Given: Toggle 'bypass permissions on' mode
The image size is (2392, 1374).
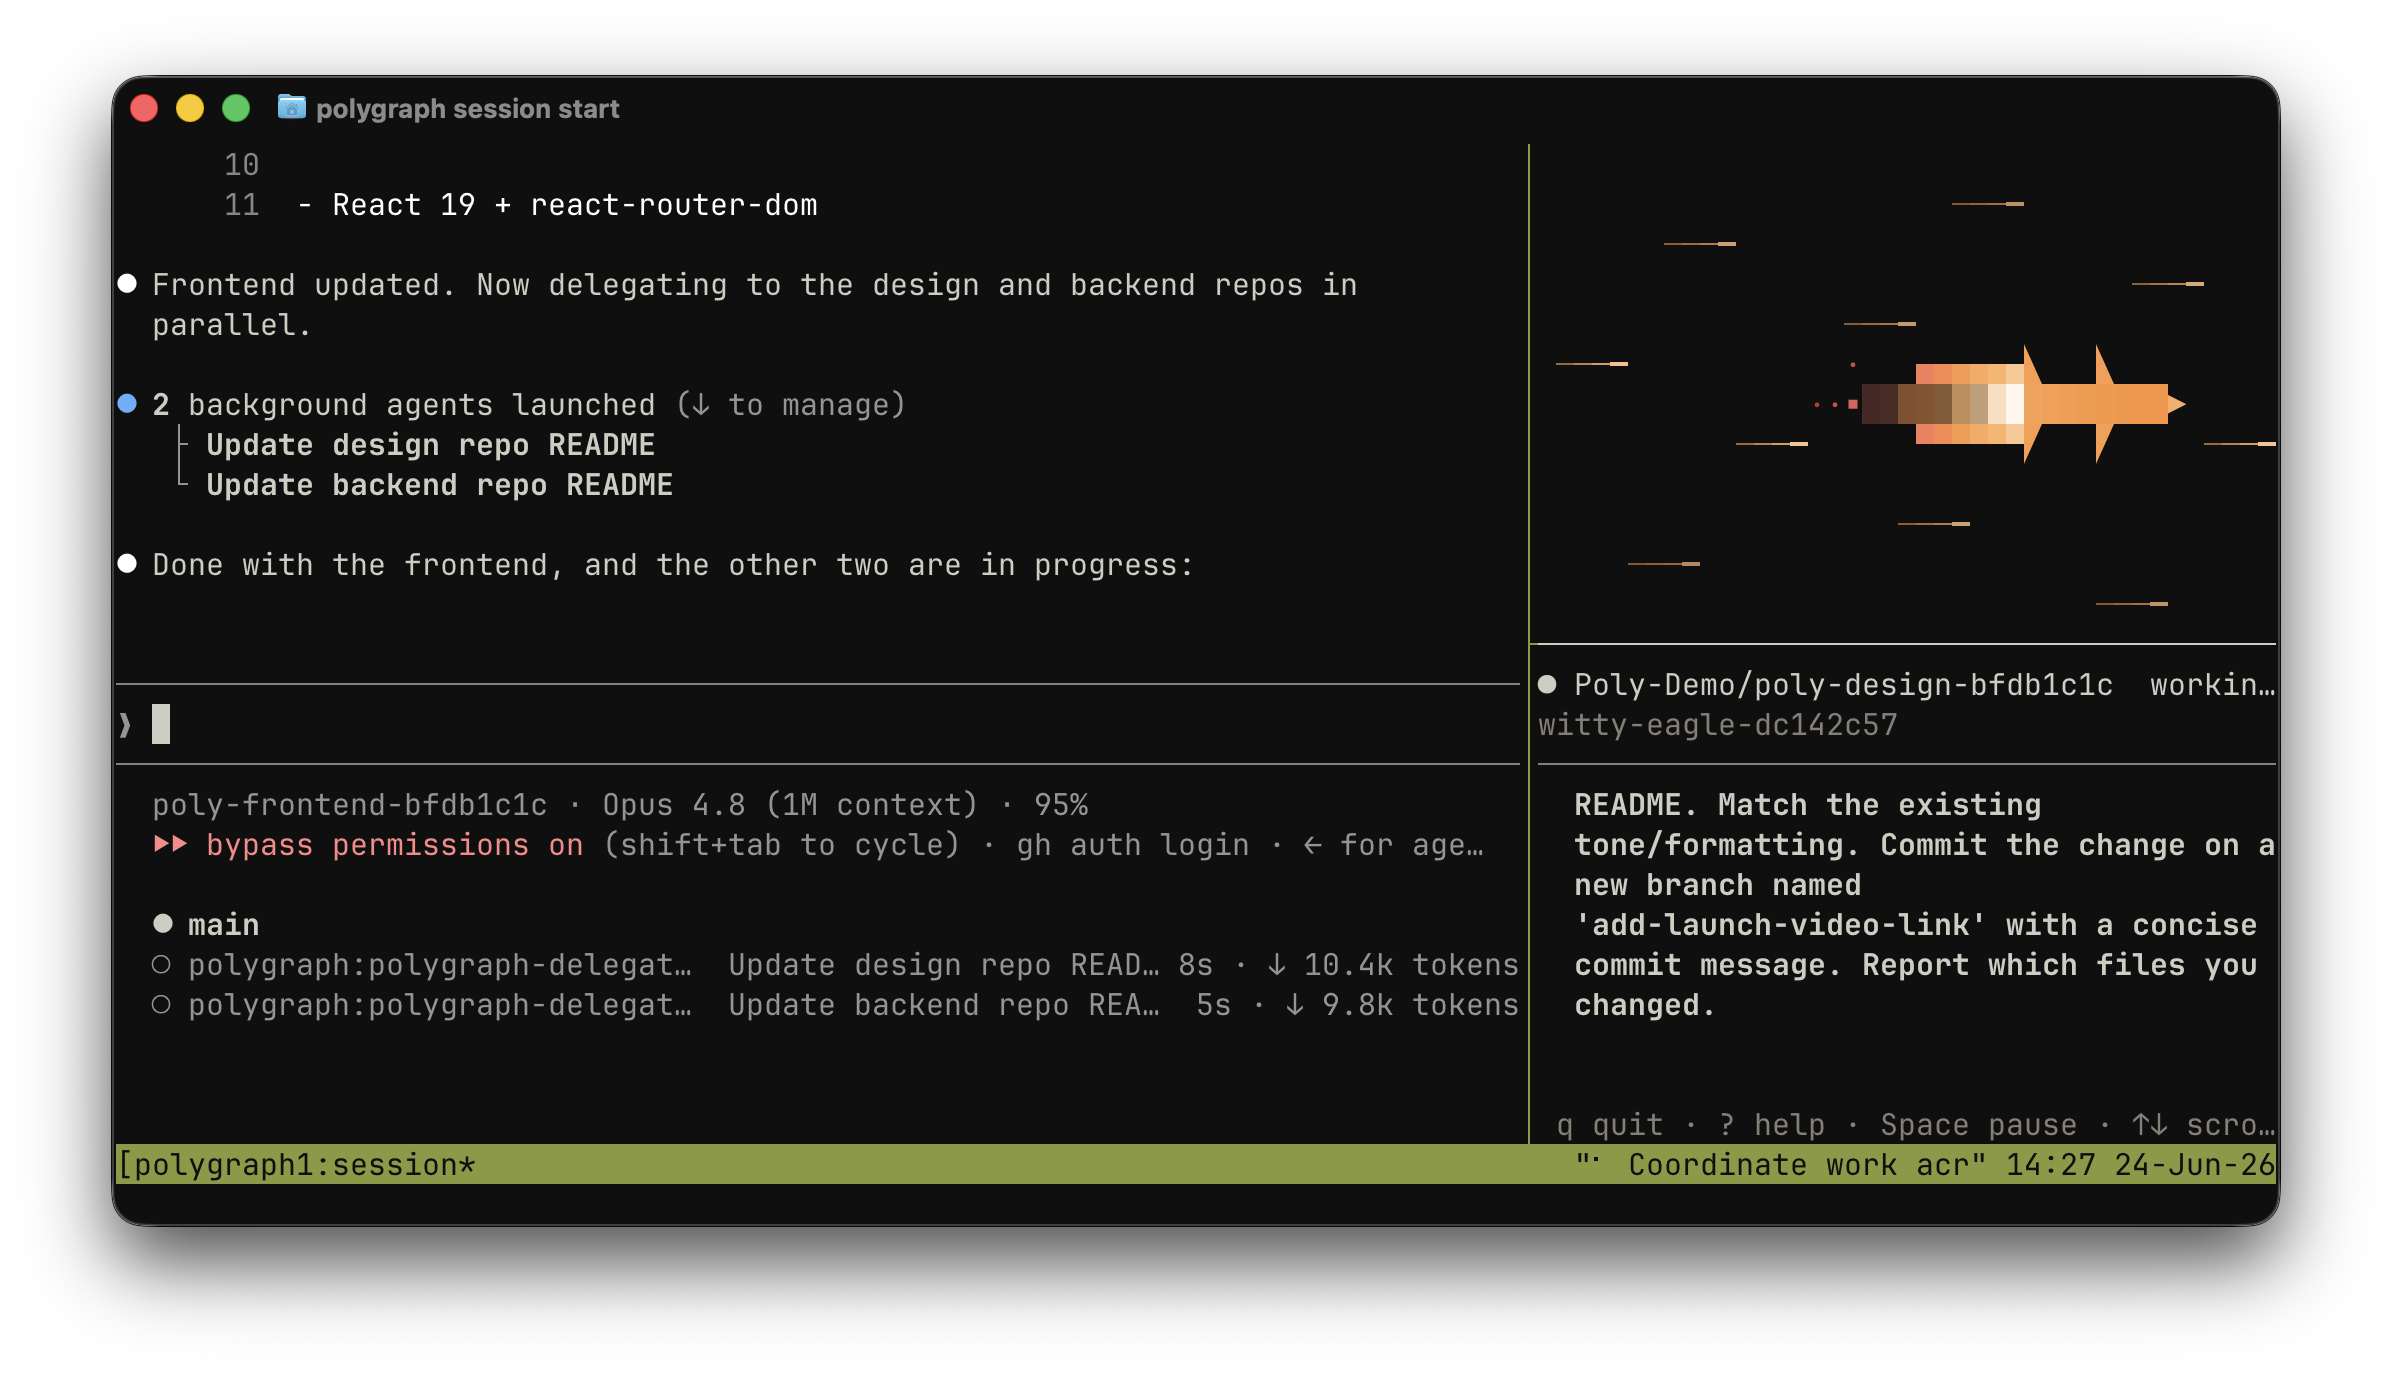Looking at the screenshot, I should pyautogui.click(x=395, y=845).
